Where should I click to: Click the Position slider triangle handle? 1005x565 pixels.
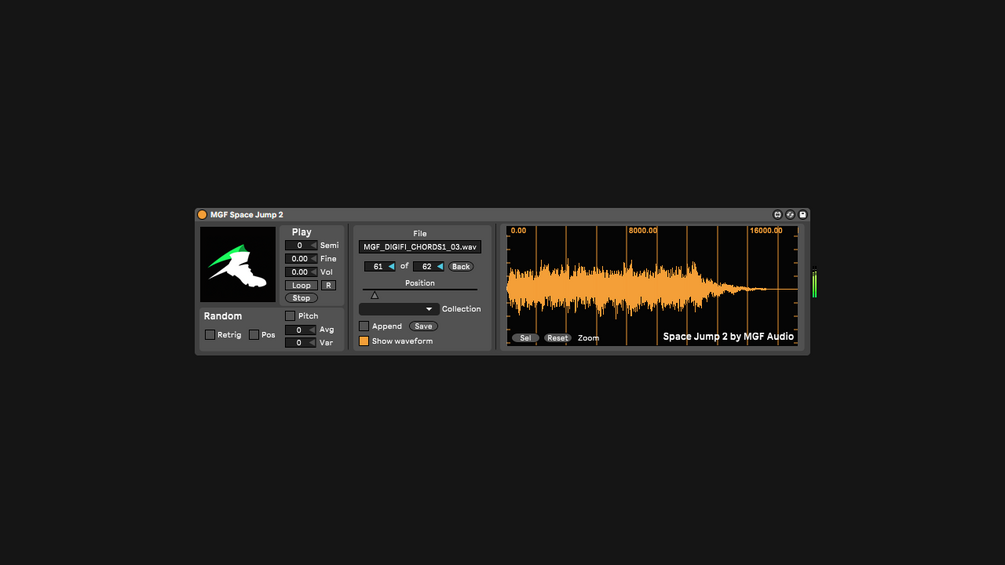pyautogui.click(x=375, y=295)
